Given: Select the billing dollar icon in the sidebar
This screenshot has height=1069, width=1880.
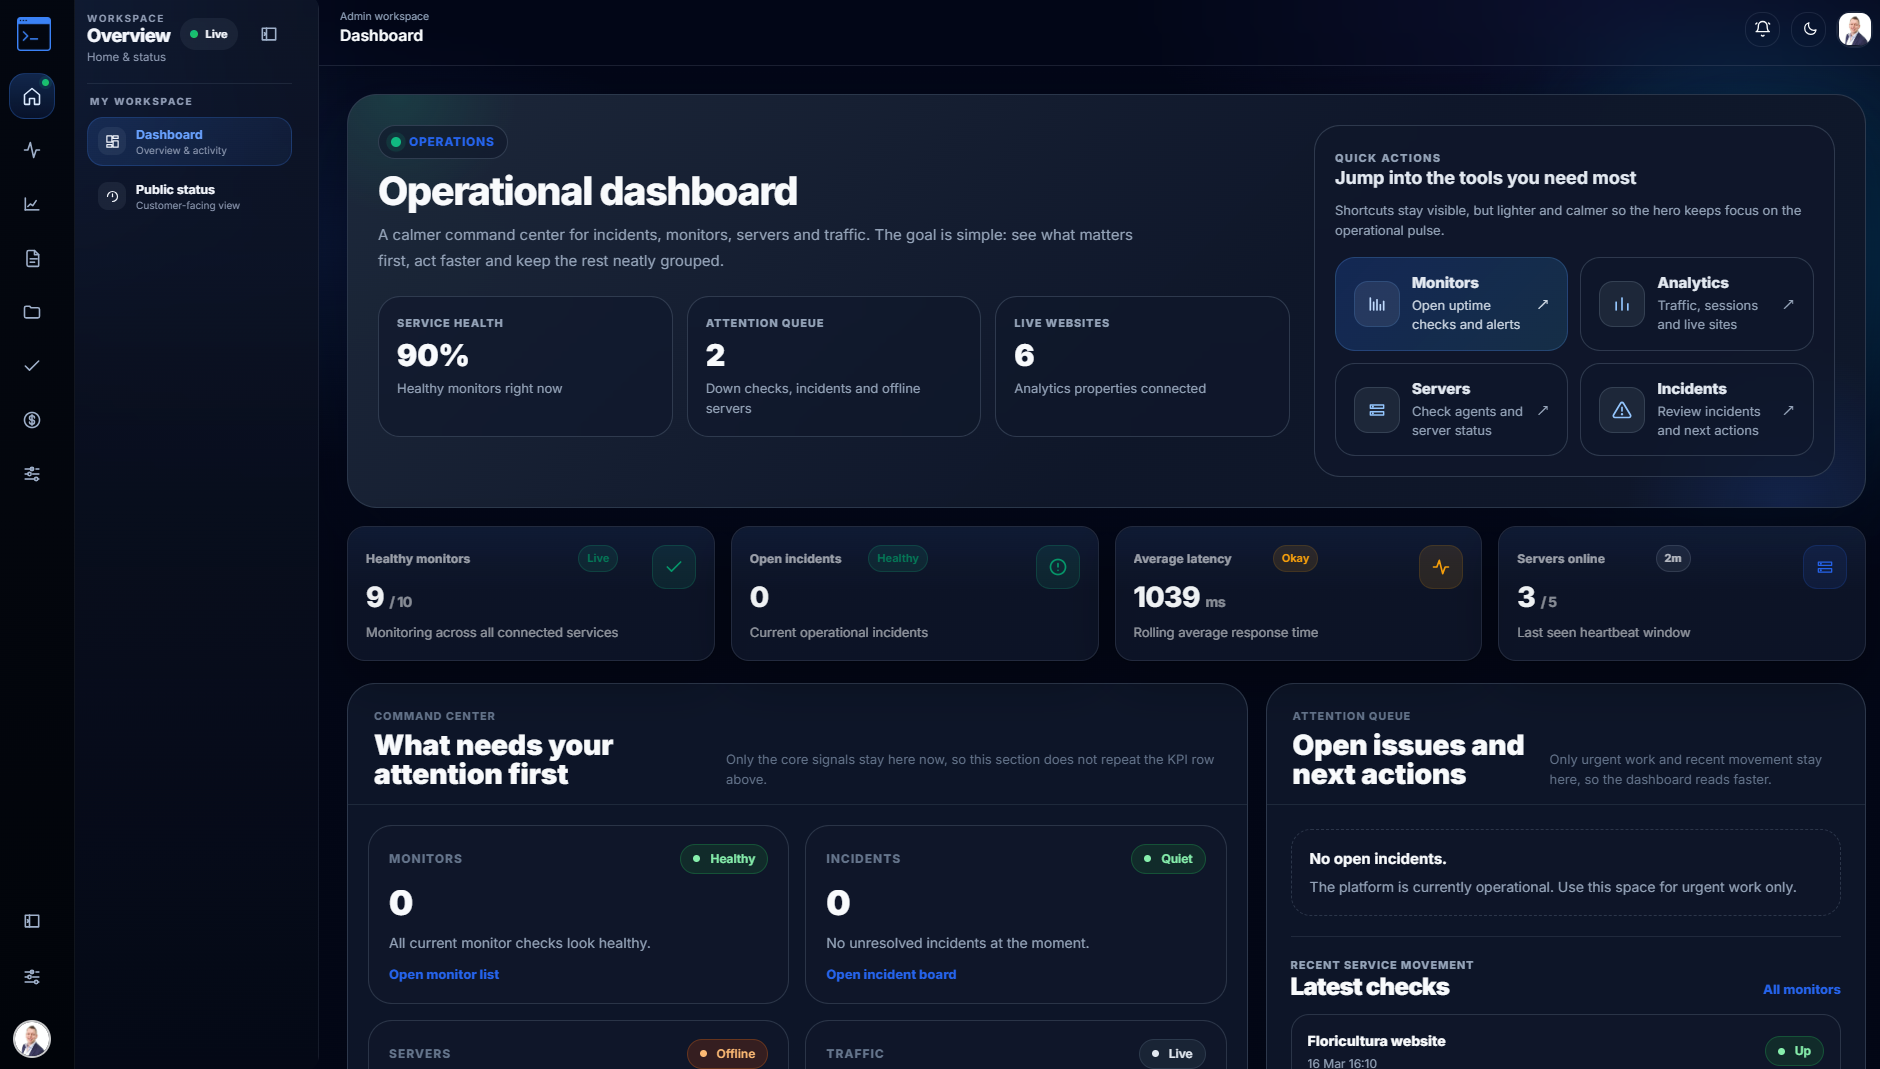Looking at the screenshot, I should coord(32,420).
